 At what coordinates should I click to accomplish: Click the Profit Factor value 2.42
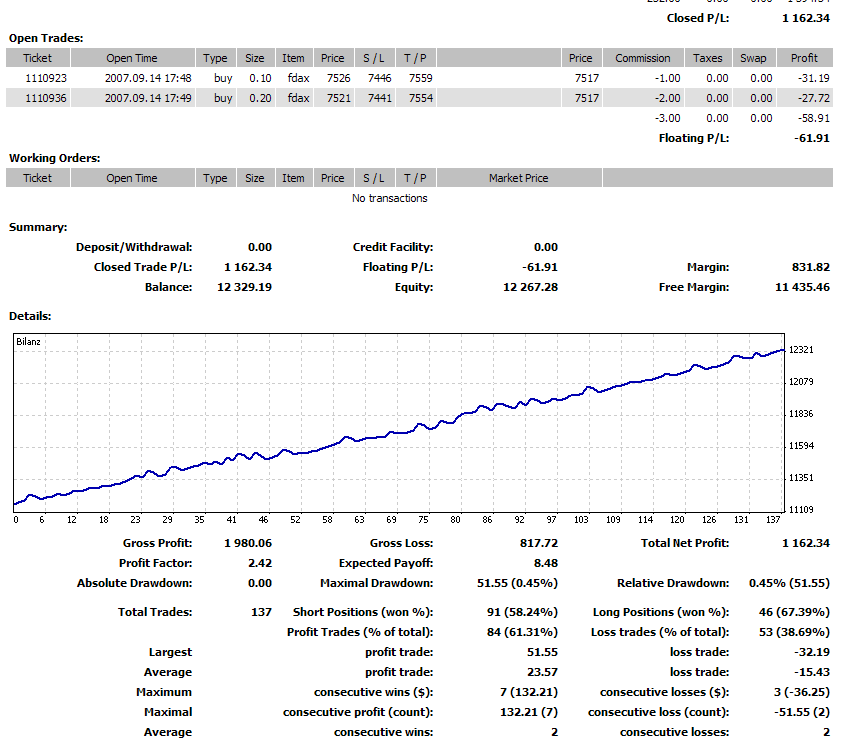(x=259, y=563)
